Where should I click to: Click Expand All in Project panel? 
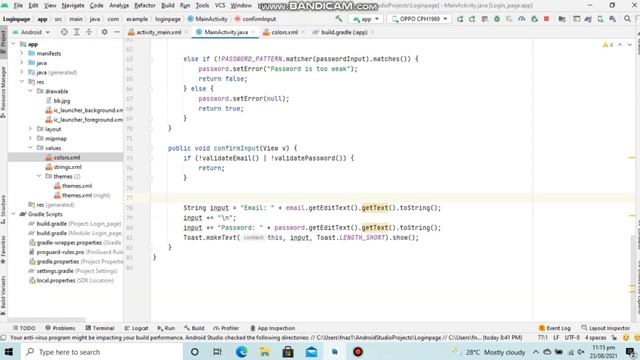(76, 32)
